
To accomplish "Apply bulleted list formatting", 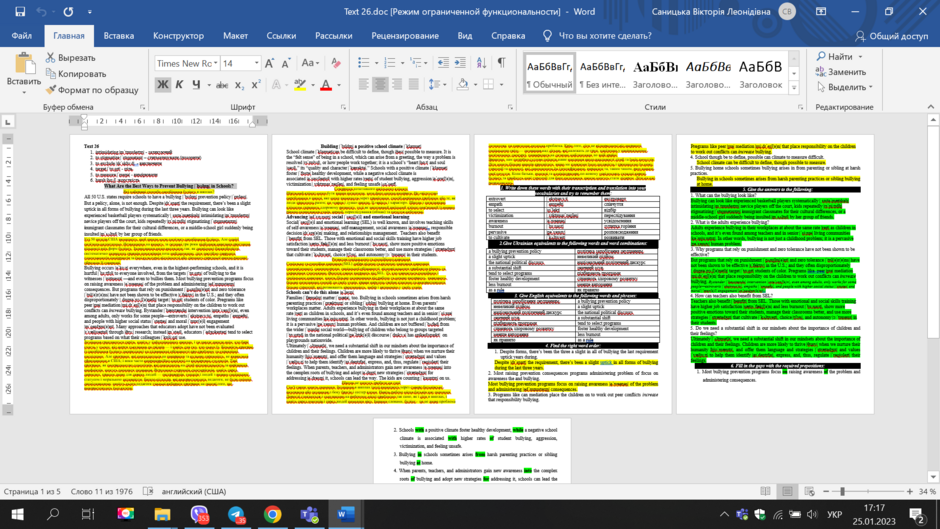I will click(x=363, y=63).
